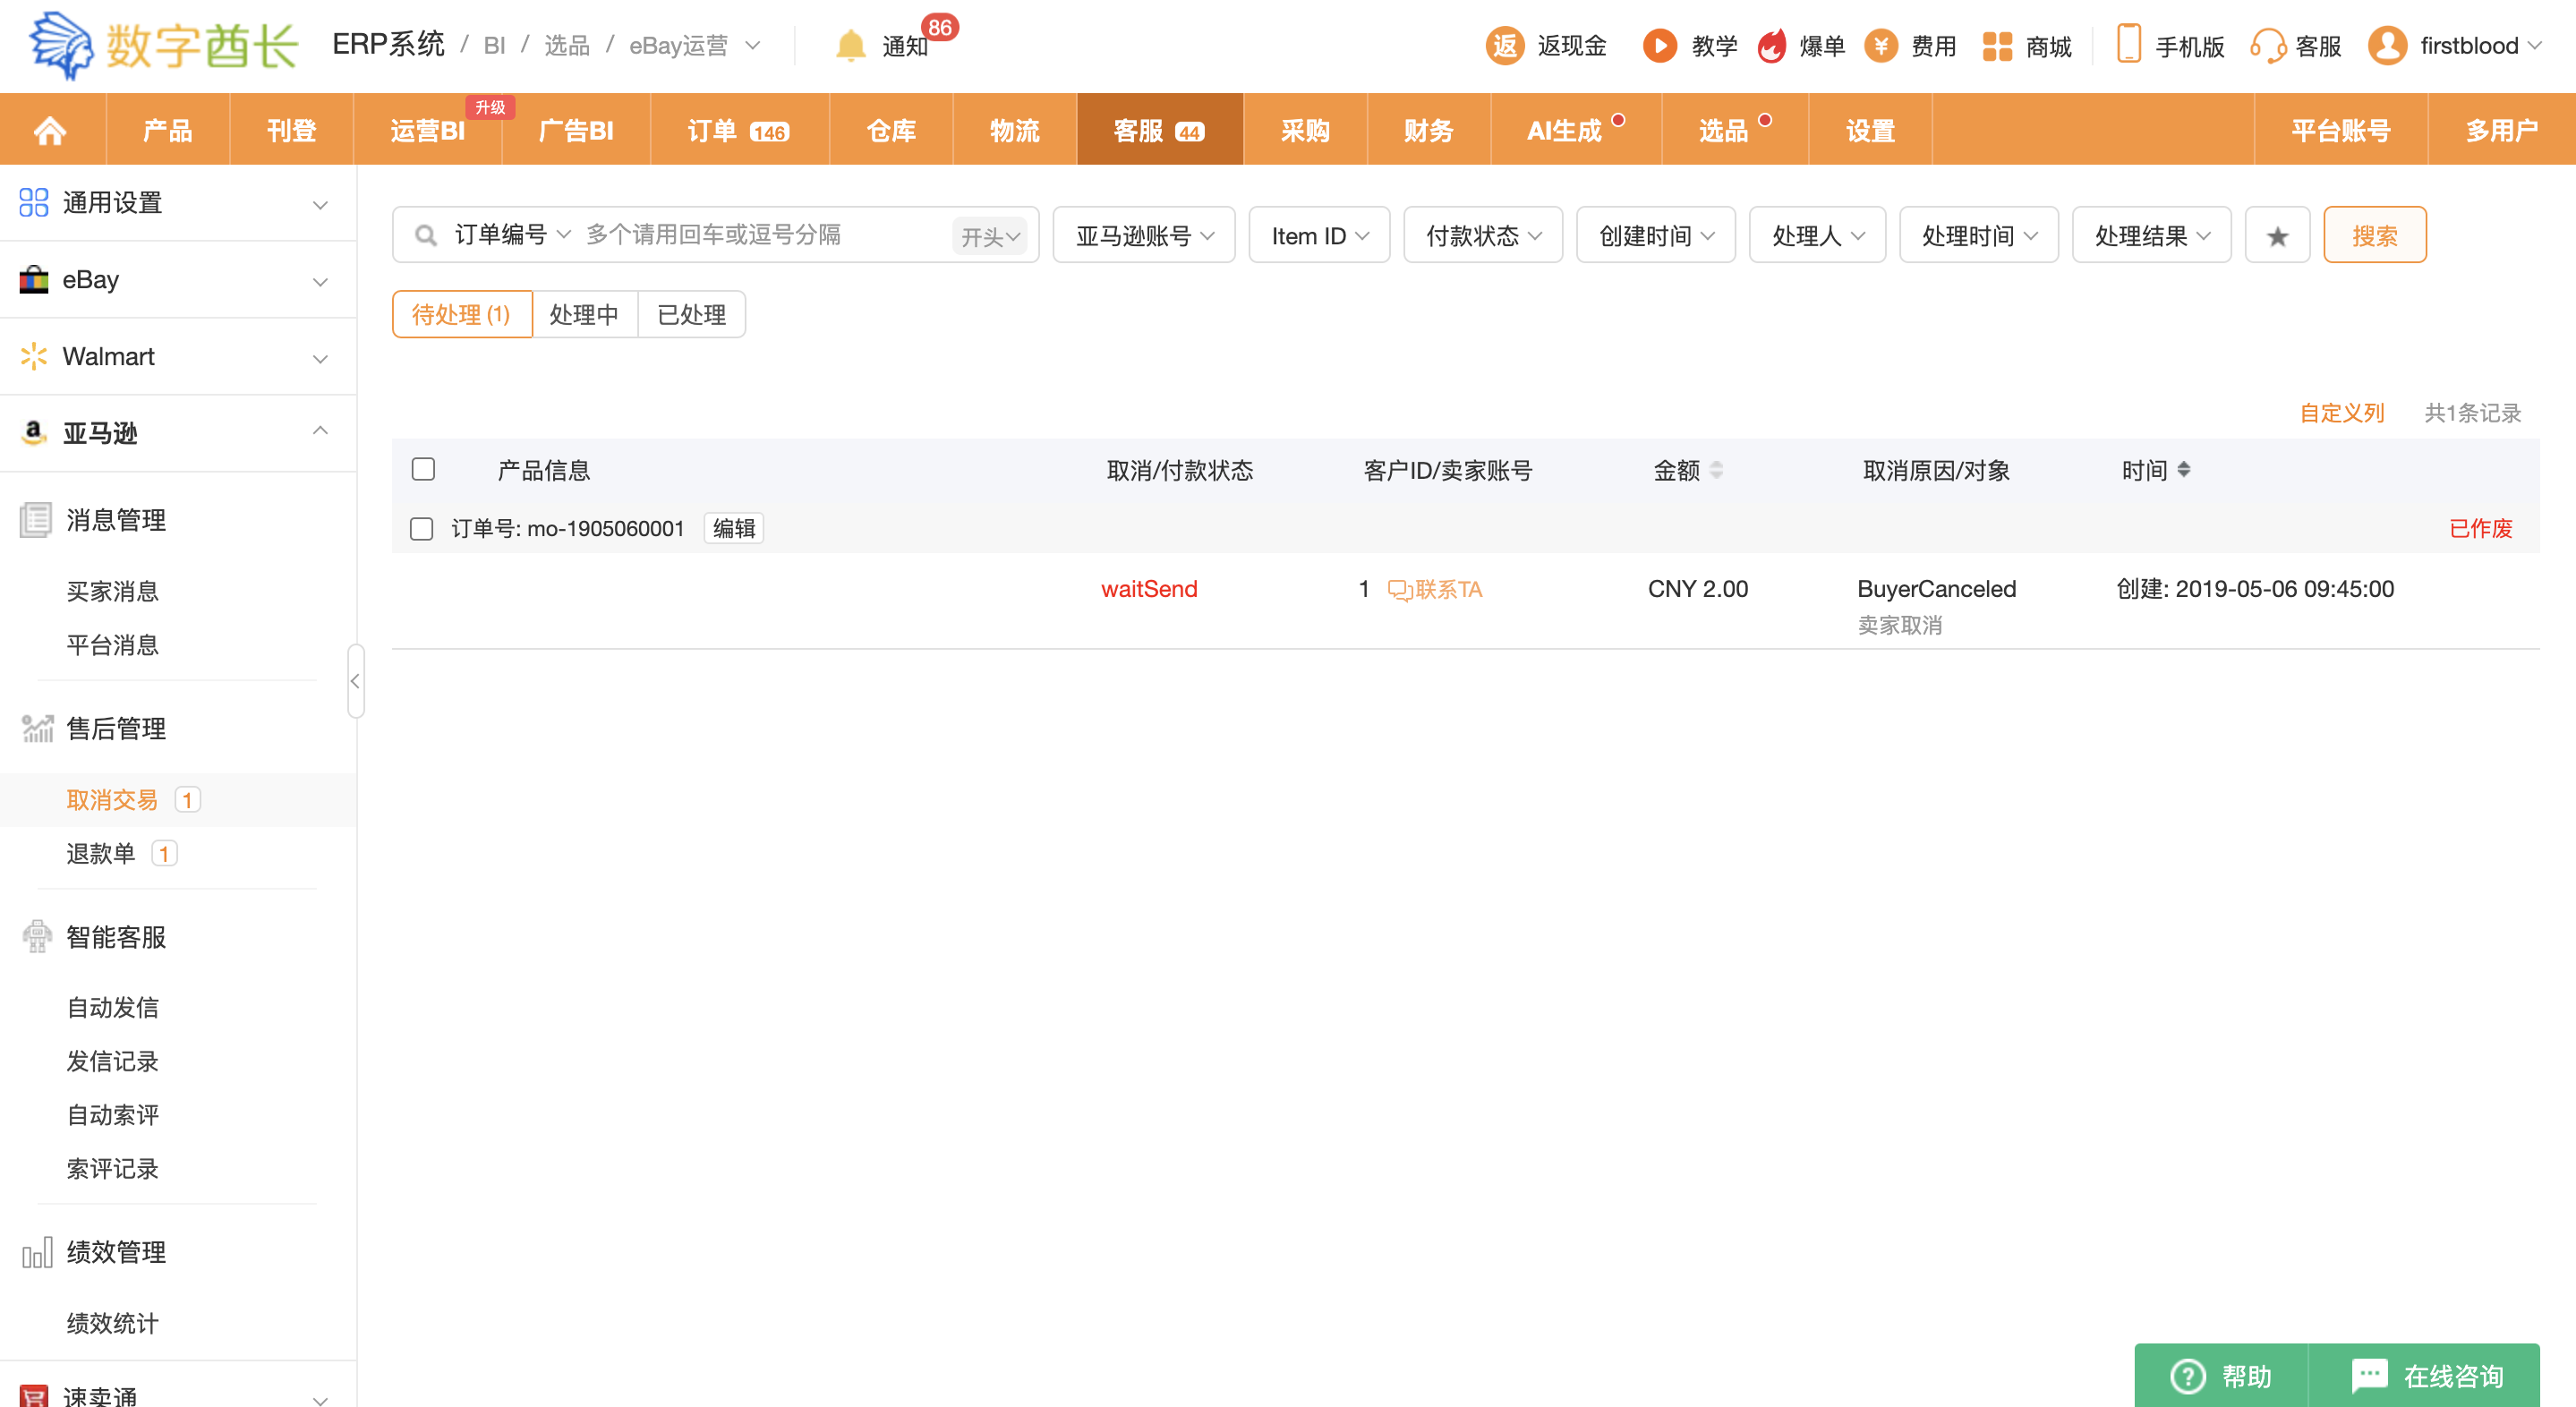This screenshot has height=1407, width=2576.
Task: Switch to the 处理中 tab
Action: click(x=584, y=315)
